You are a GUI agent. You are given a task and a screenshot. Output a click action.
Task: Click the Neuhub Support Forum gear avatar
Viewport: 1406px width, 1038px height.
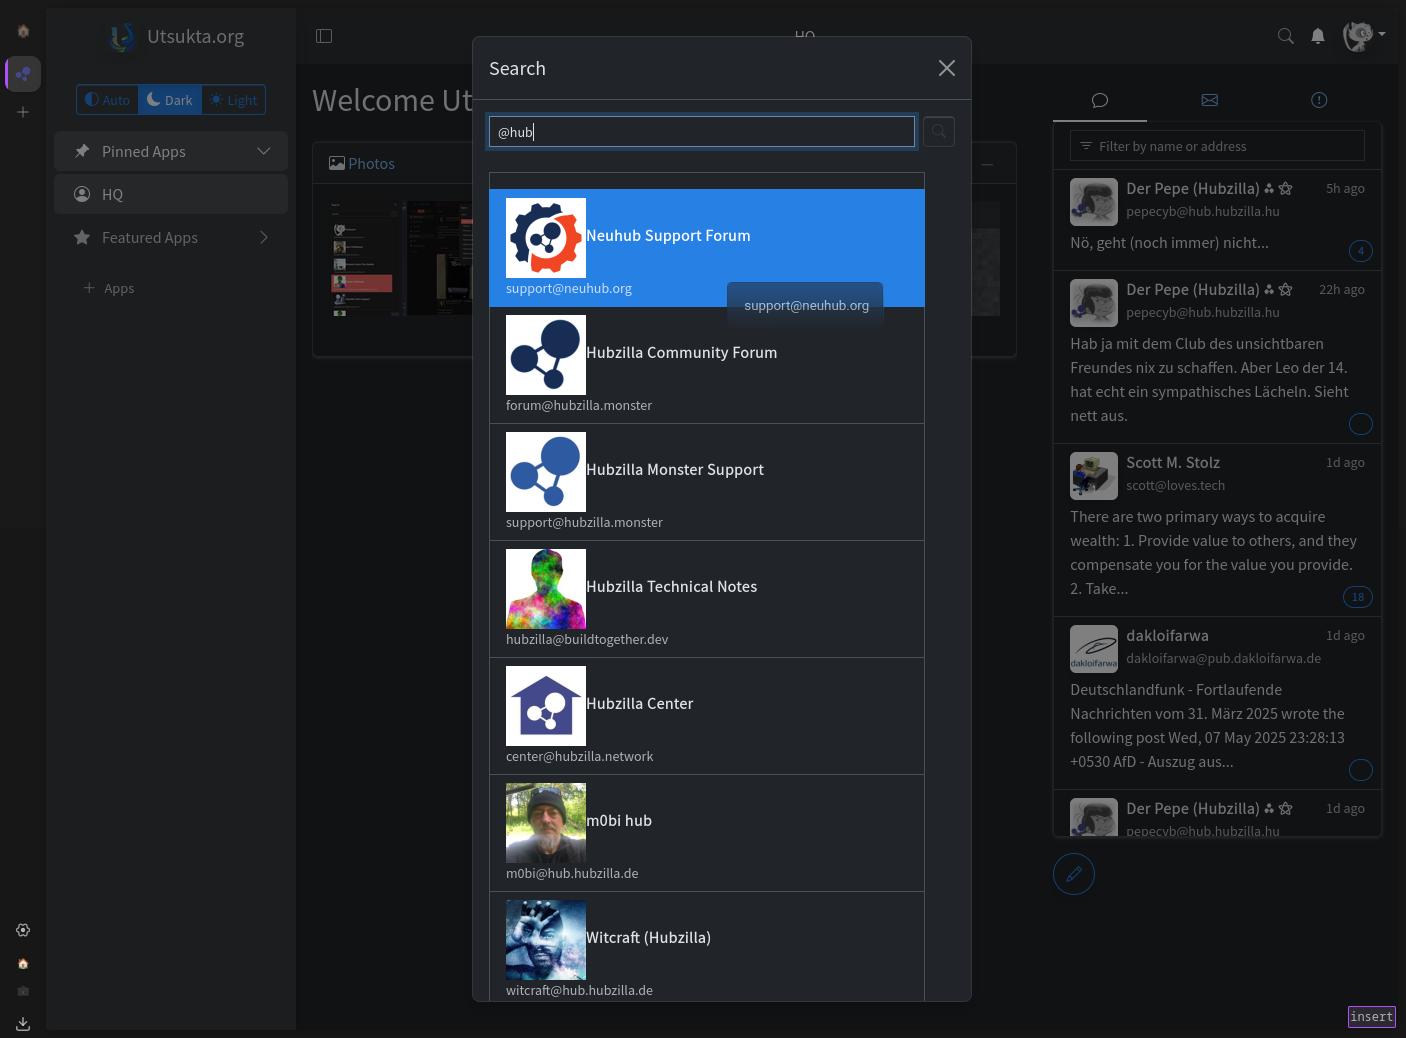(546, 238)
